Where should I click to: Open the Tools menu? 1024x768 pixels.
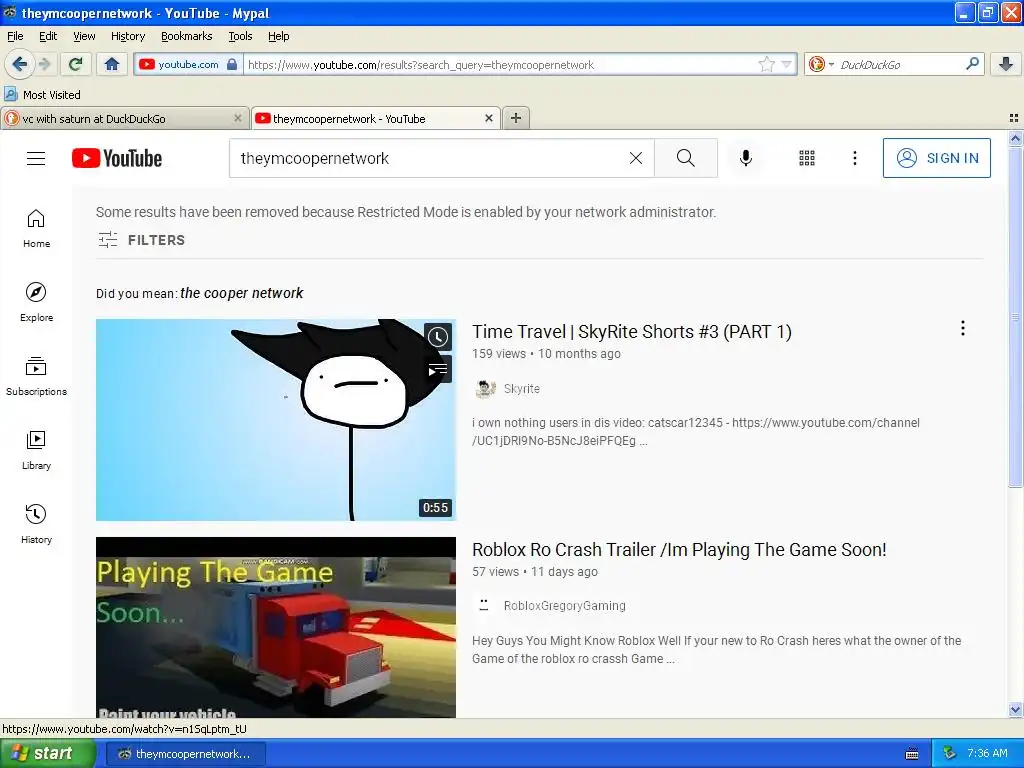point(240,36)
